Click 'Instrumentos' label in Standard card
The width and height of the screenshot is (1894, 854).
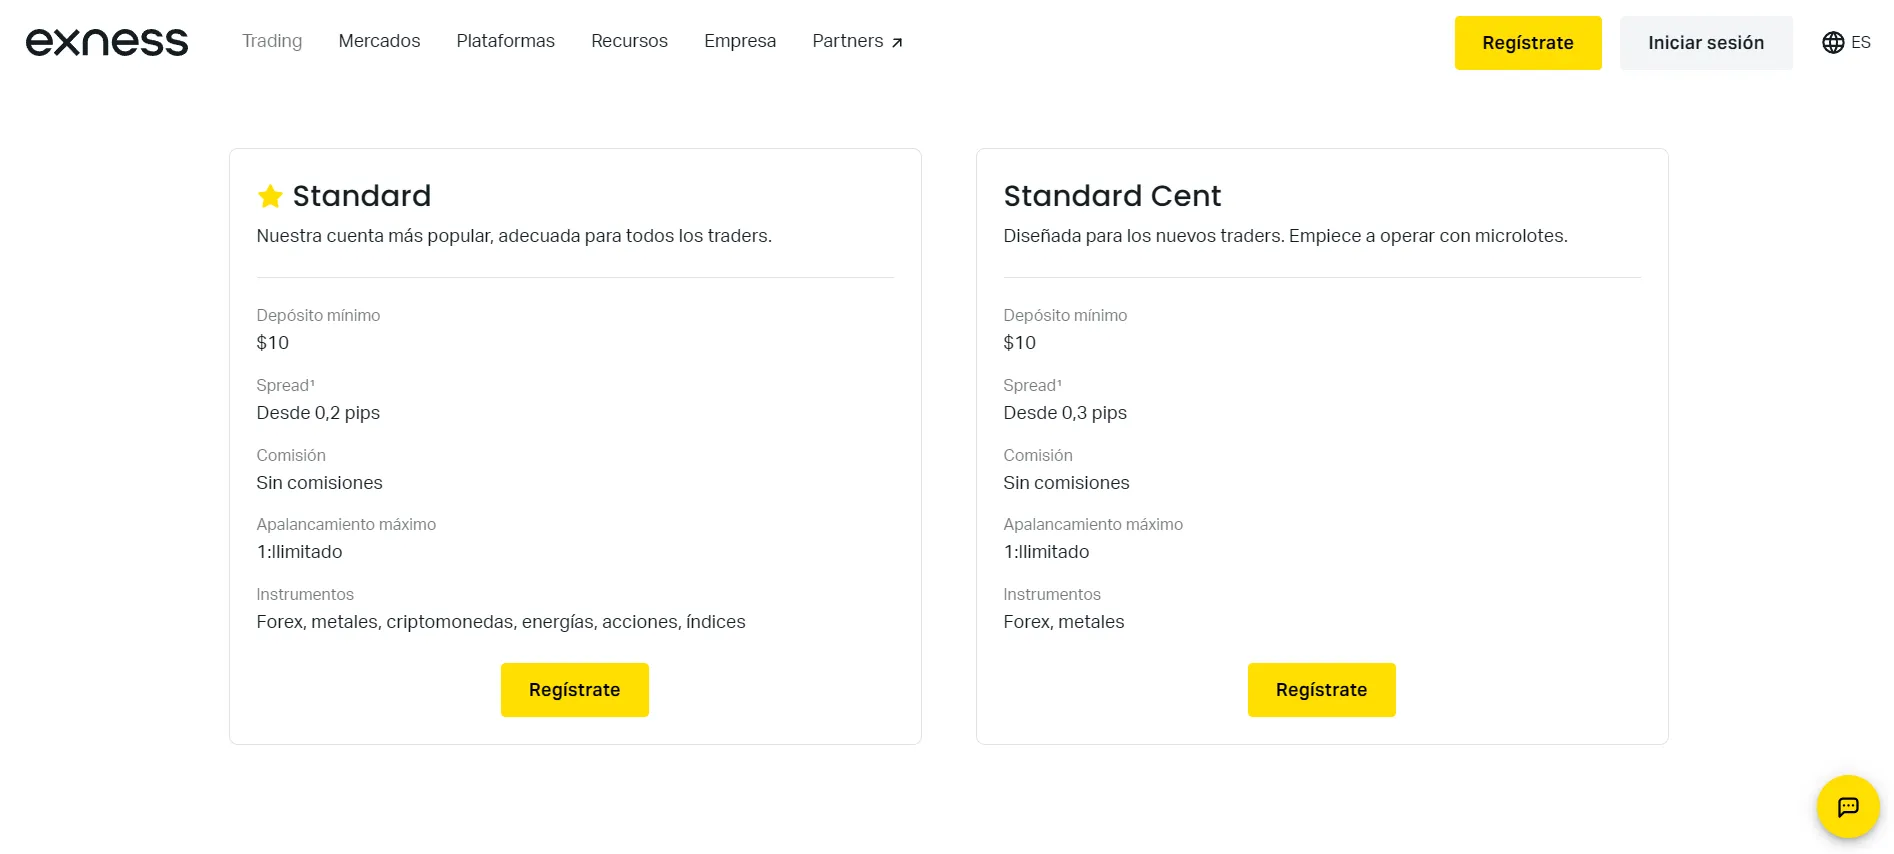click(x=305, y=594)
